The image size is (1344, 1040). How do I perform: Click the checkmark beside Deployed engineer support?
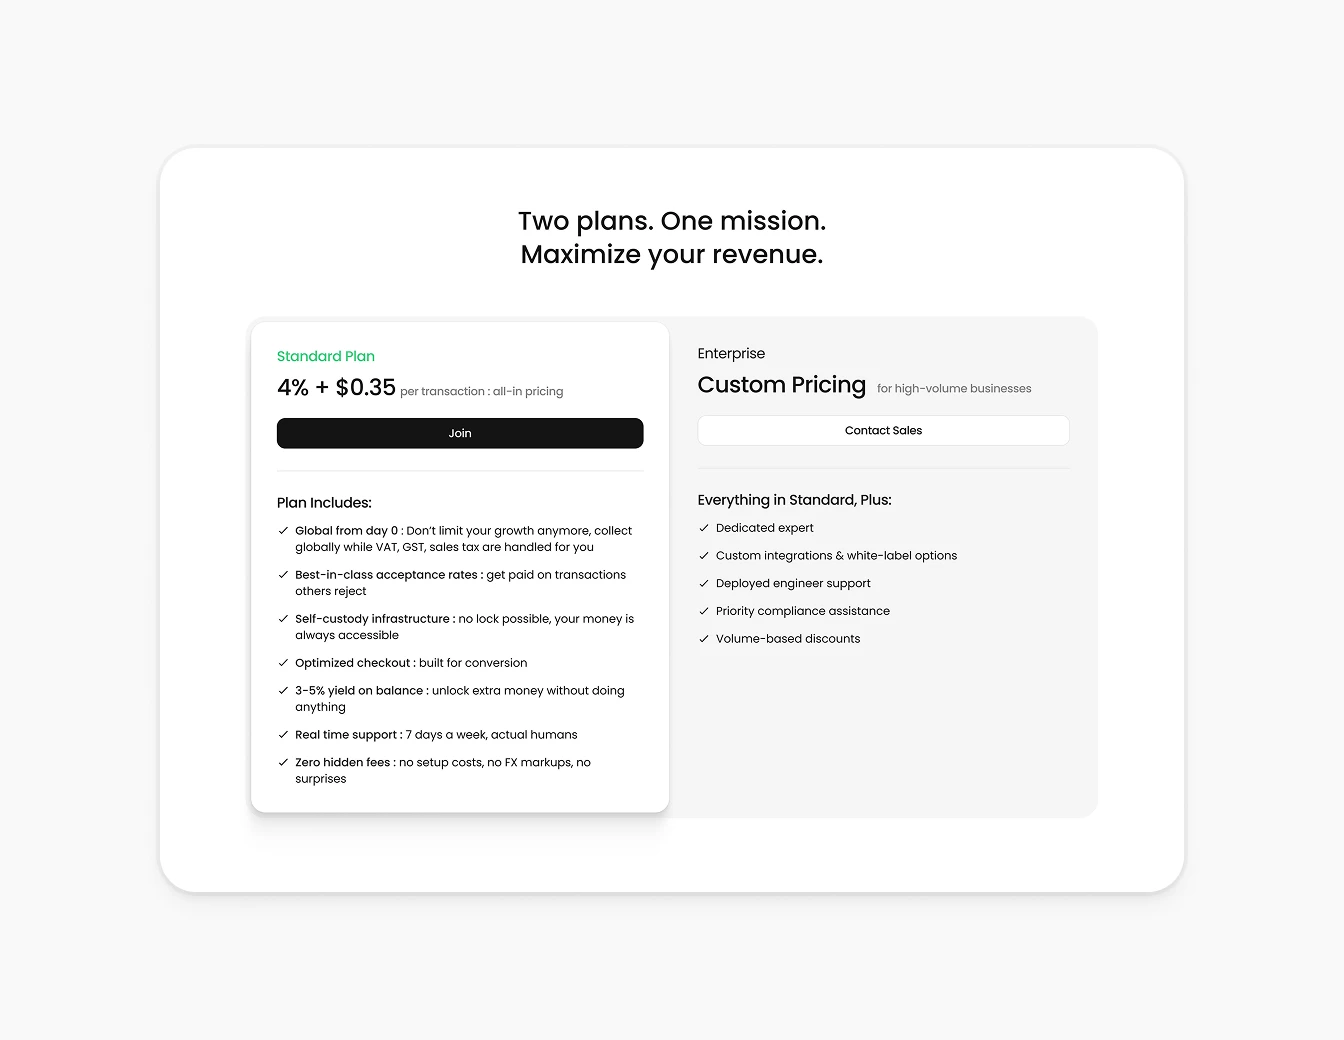[703, 583]
